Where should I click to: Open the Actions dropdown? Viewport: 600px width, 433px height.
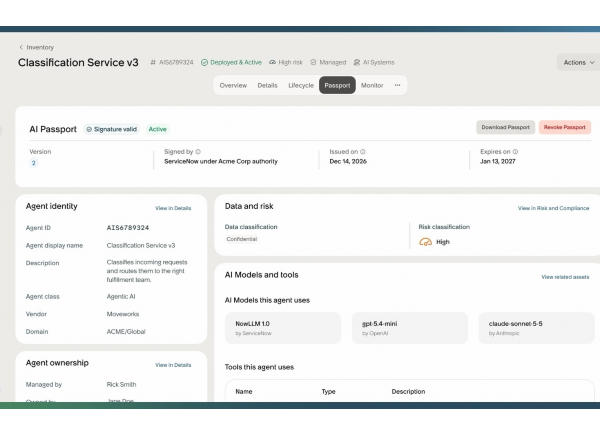point(579,62)
